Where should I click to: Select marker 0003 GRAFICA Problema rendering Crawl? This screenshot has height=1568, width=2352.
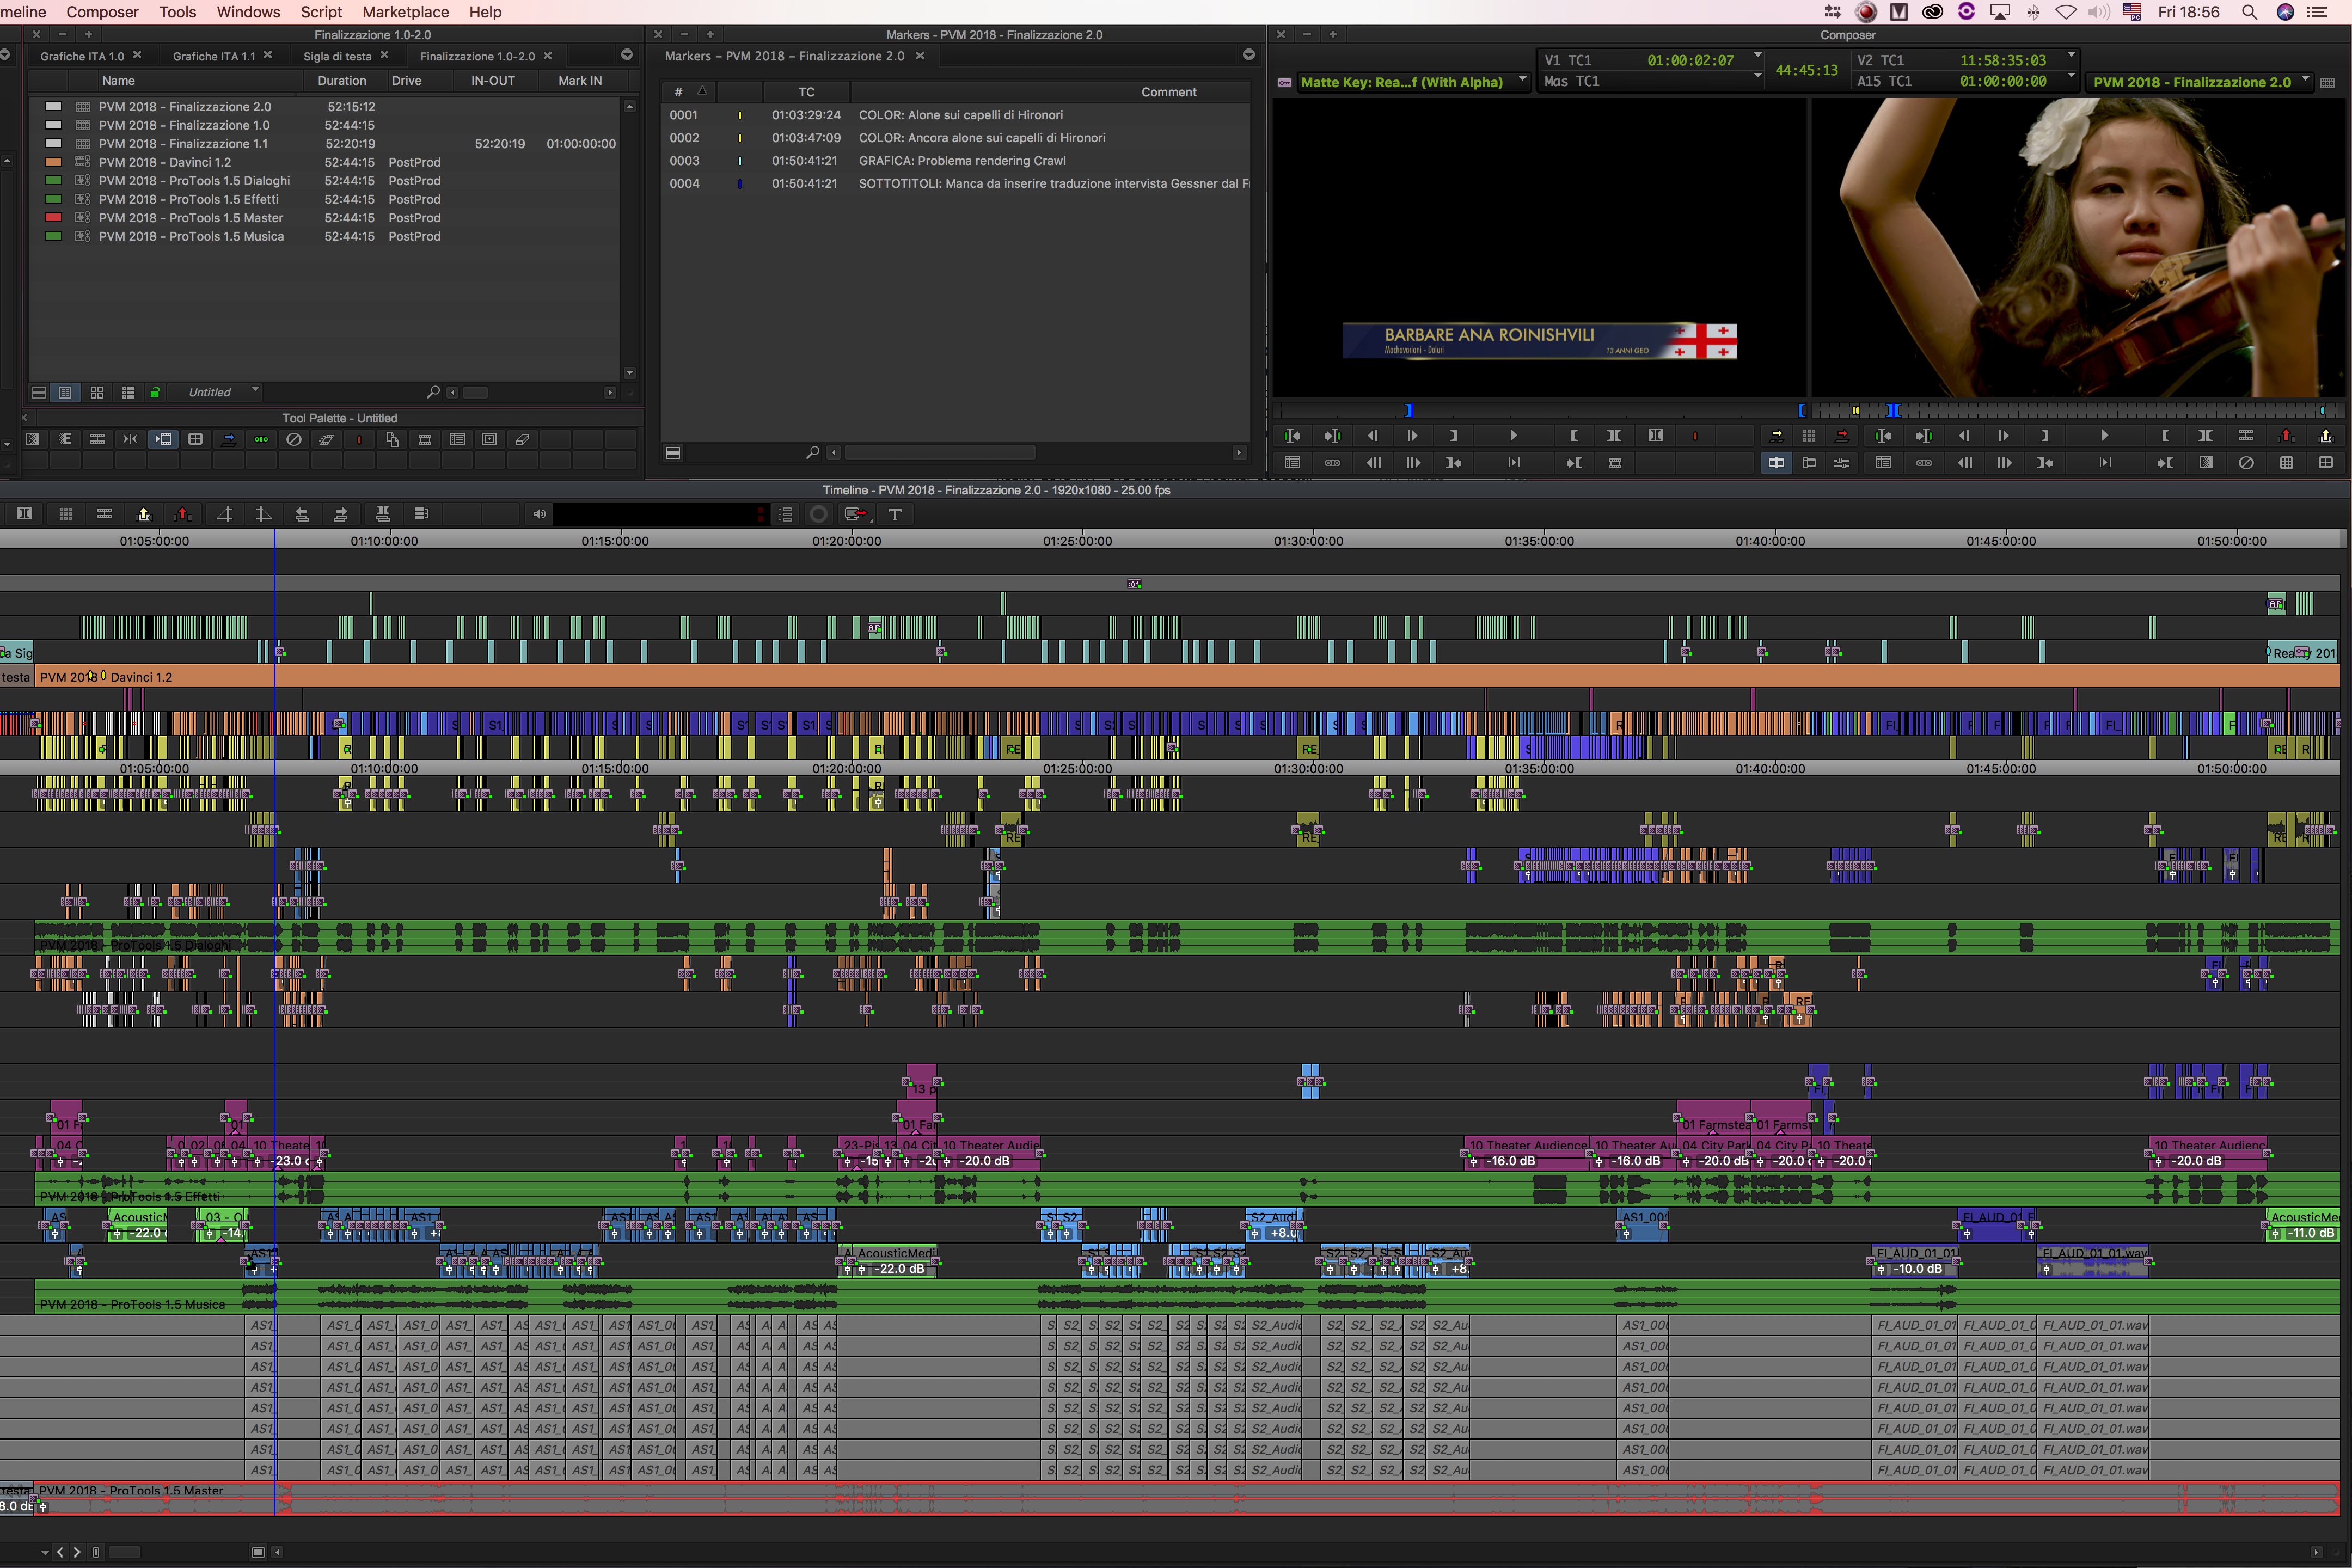pos(960,161)
